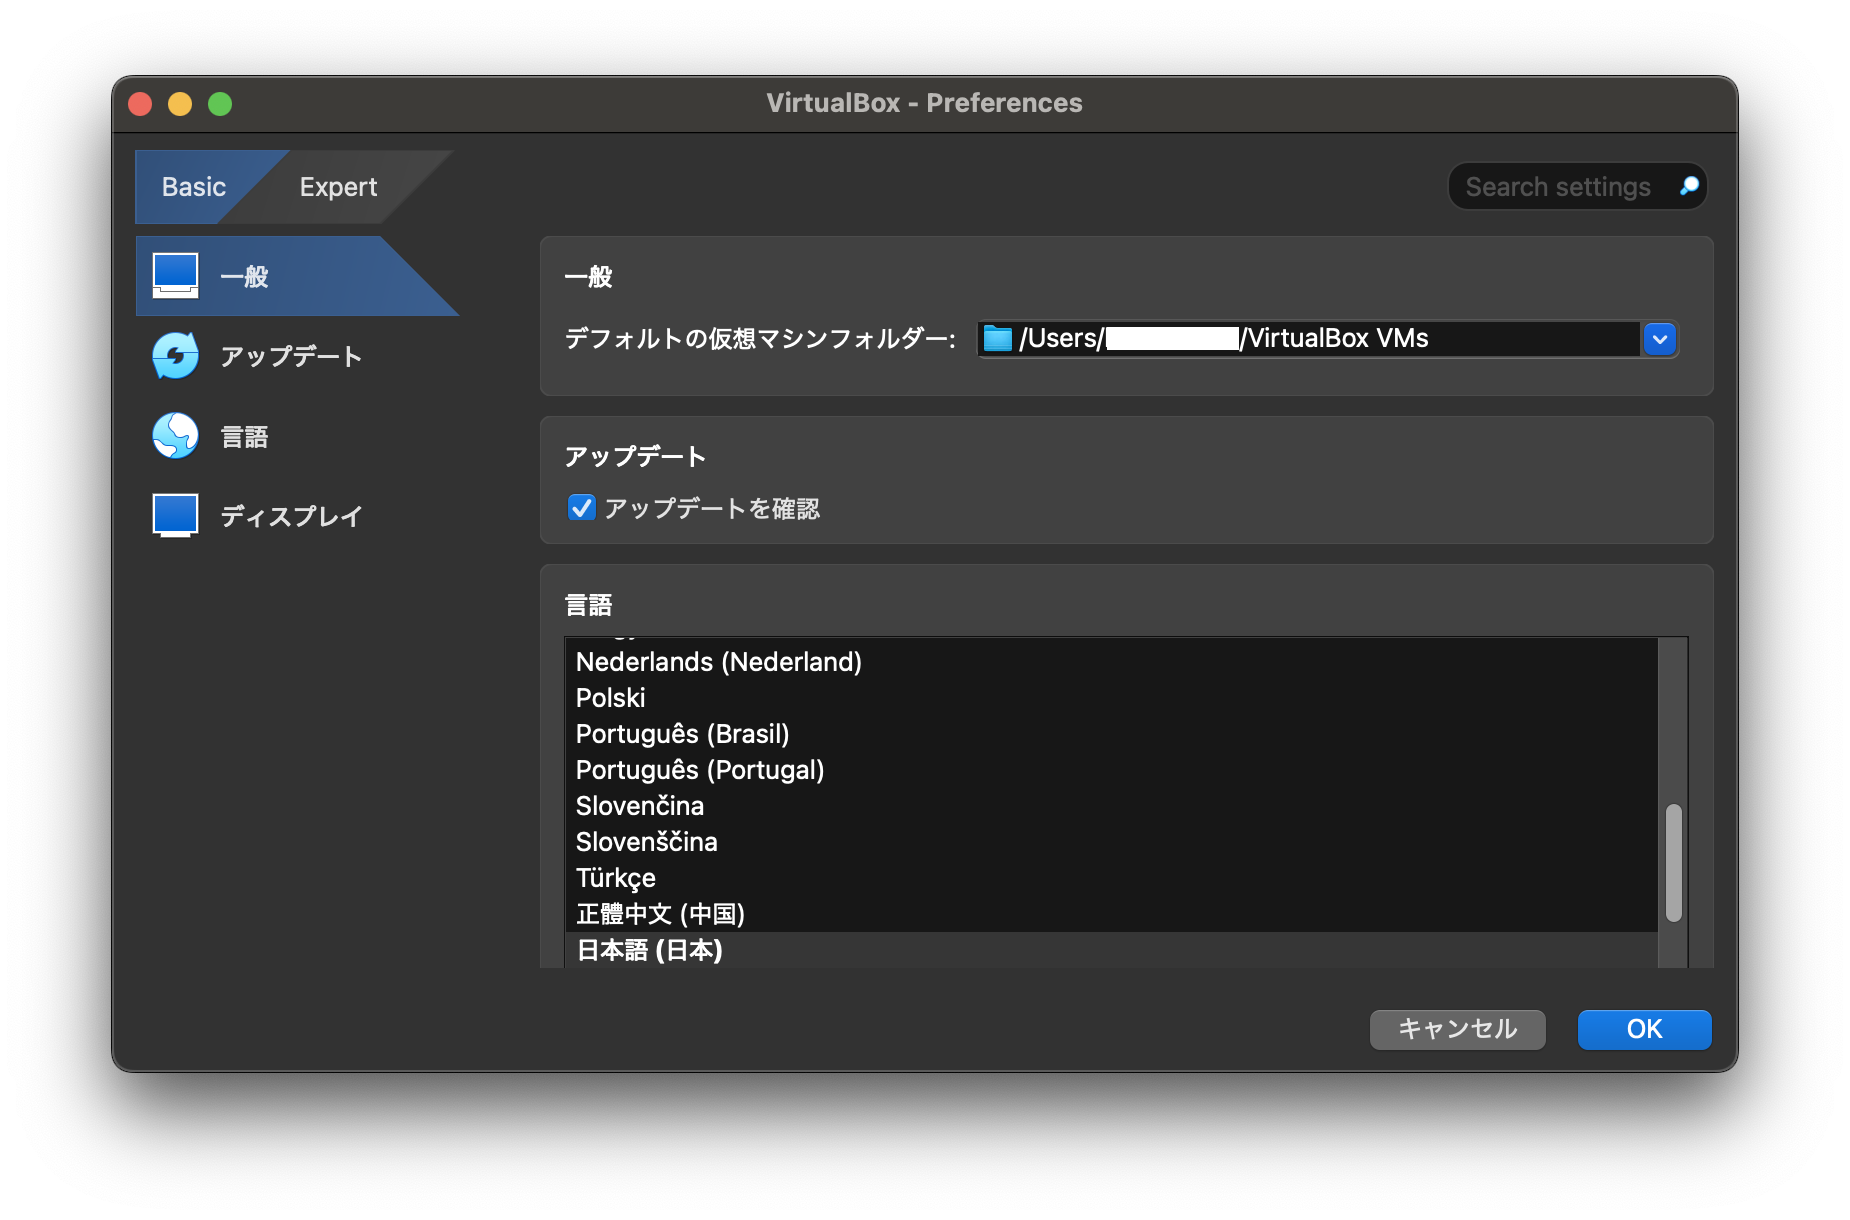Select the General monitor icon at sidebar top
Screen dimensions: 1850x1220
click(176, 275)
